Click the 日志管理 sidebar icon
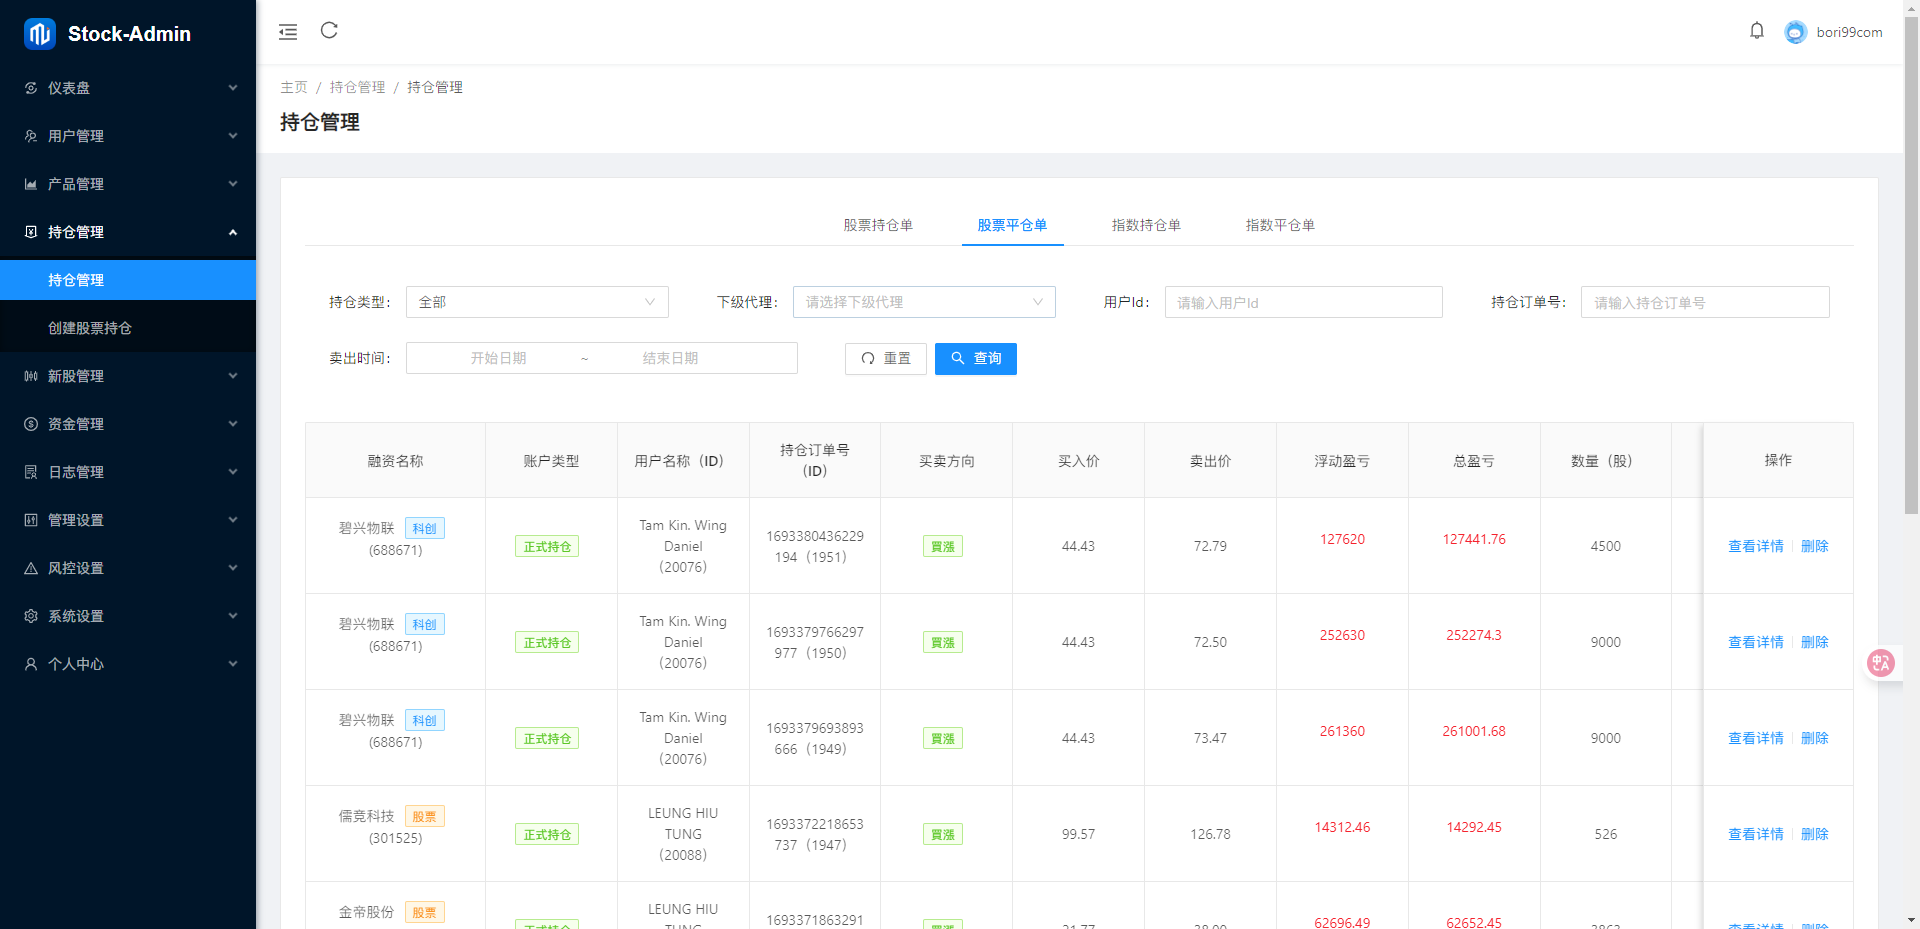The image size is (1920, 929). click(31, 472)
